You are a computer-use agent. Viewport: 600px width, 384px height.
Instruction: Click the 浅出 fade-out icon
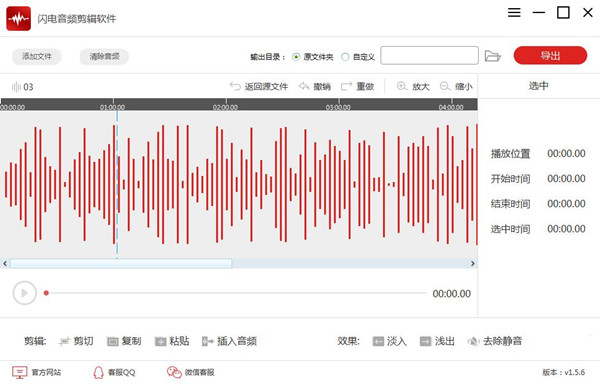(426, 341)
